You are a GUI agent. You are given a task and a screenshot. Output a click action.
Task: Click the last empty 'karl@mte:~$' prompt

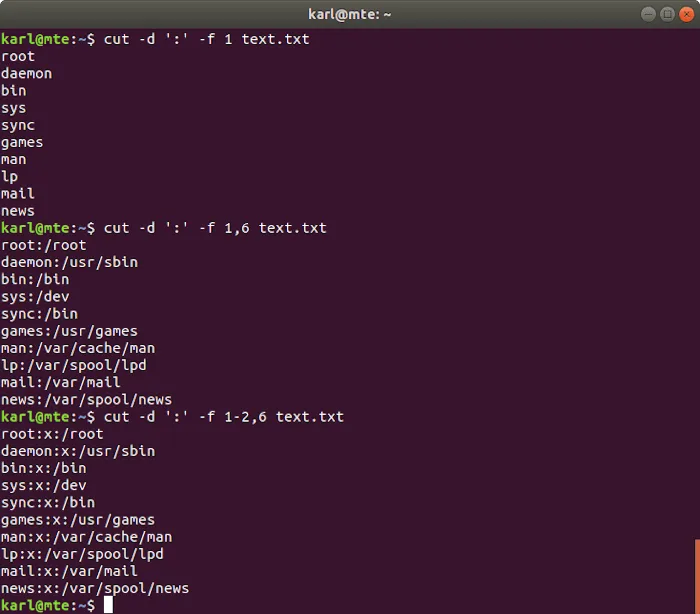(x=48, y=606)
